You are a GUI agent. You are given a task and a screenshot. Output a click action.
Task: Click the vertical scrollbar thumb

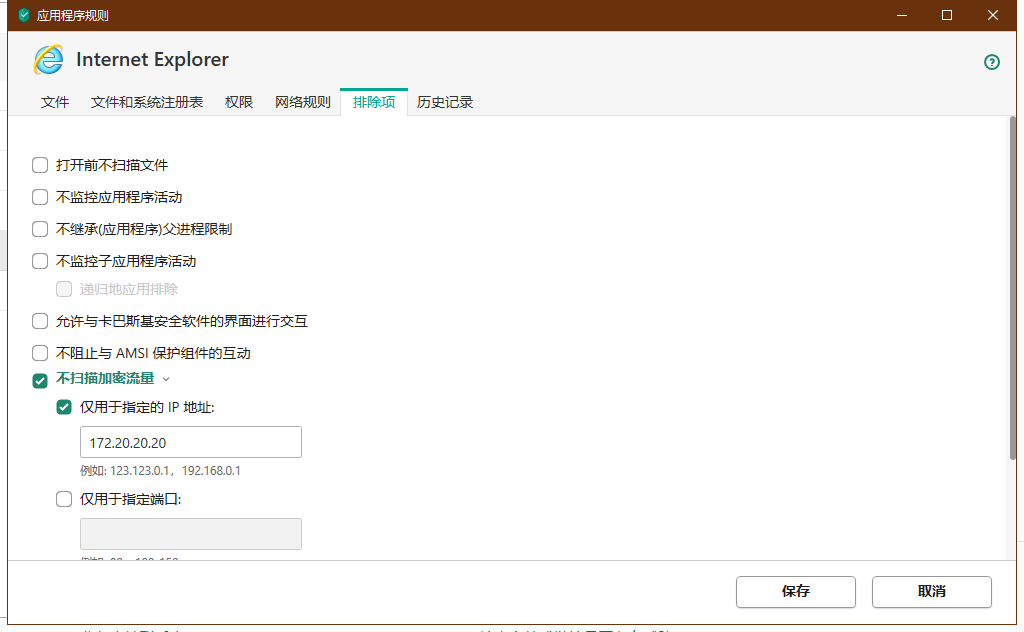tap(1012, 287)
